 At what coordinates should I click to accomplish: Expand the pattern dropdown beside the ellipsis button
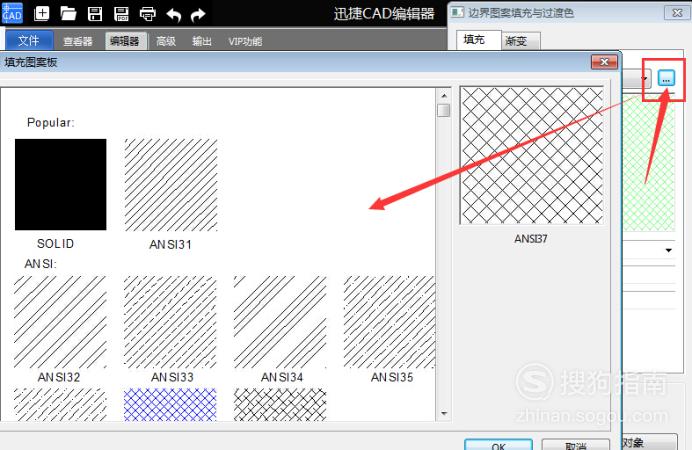[x=645, y=79]
